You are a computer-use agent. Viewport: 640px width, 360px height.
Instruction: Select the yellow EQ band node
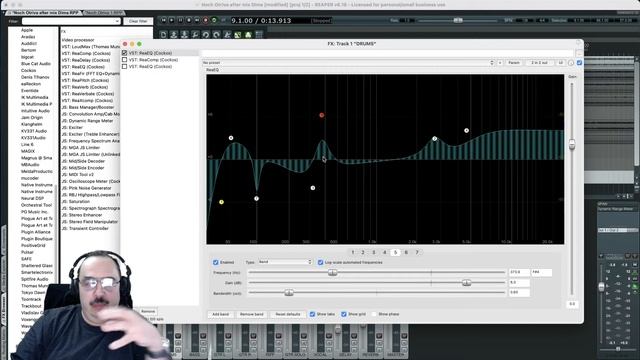221,202
